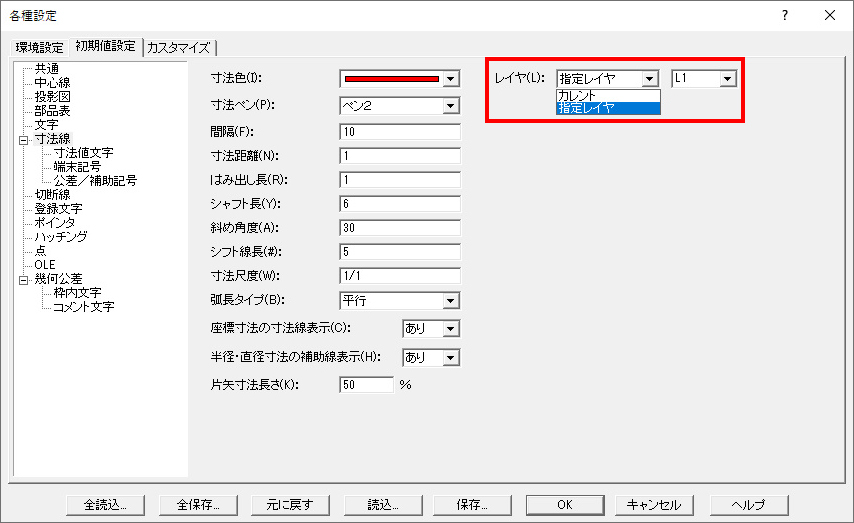Screen dimensions: 854x523
Task: Open the 座標寸法の寸法線表示 dropdown
Action: 451,329
